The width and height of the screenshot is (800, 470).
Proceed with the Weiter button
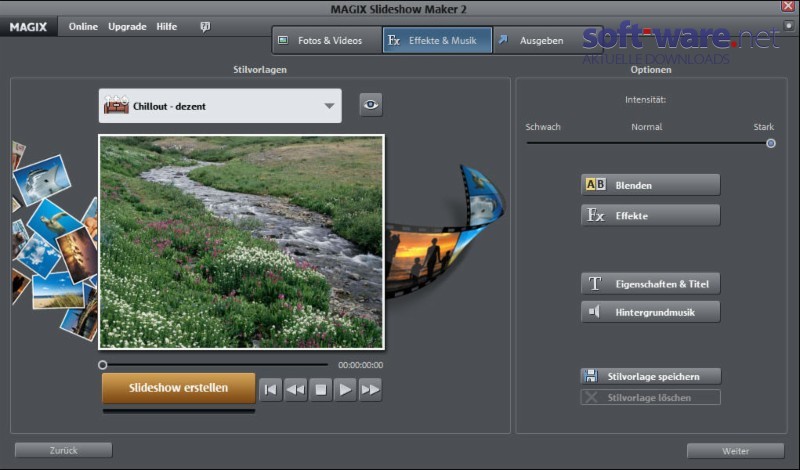[x=735, y=451]
